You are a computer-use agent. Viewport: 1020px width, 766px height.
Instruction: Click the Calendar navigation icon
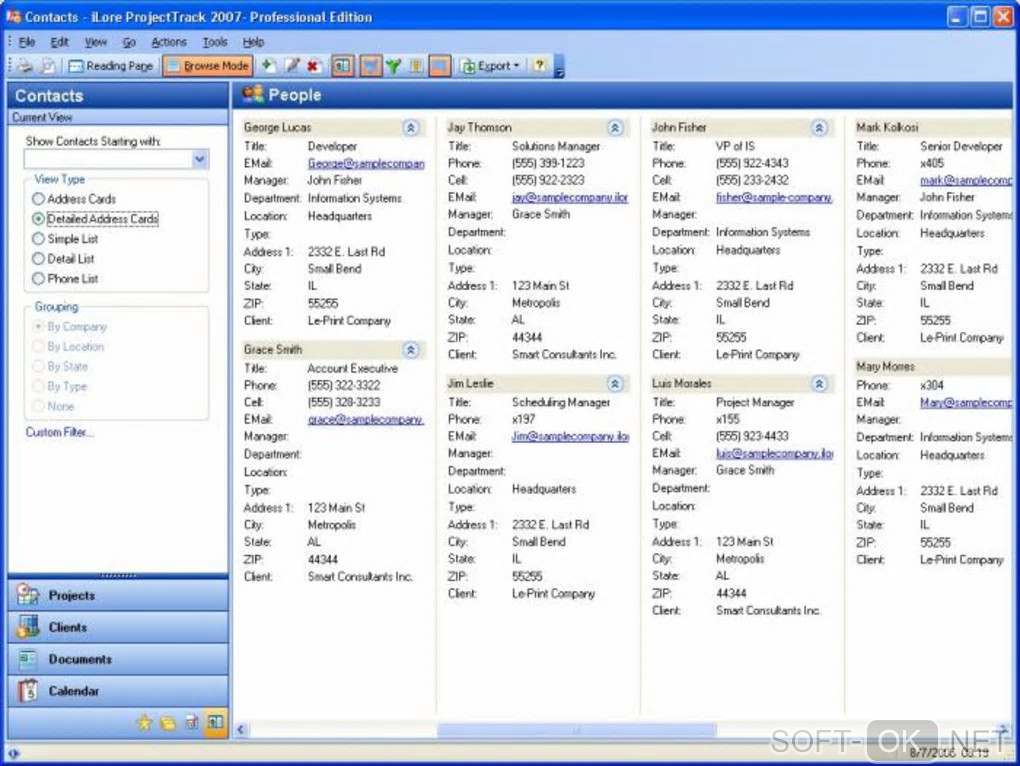pos(28,691)
